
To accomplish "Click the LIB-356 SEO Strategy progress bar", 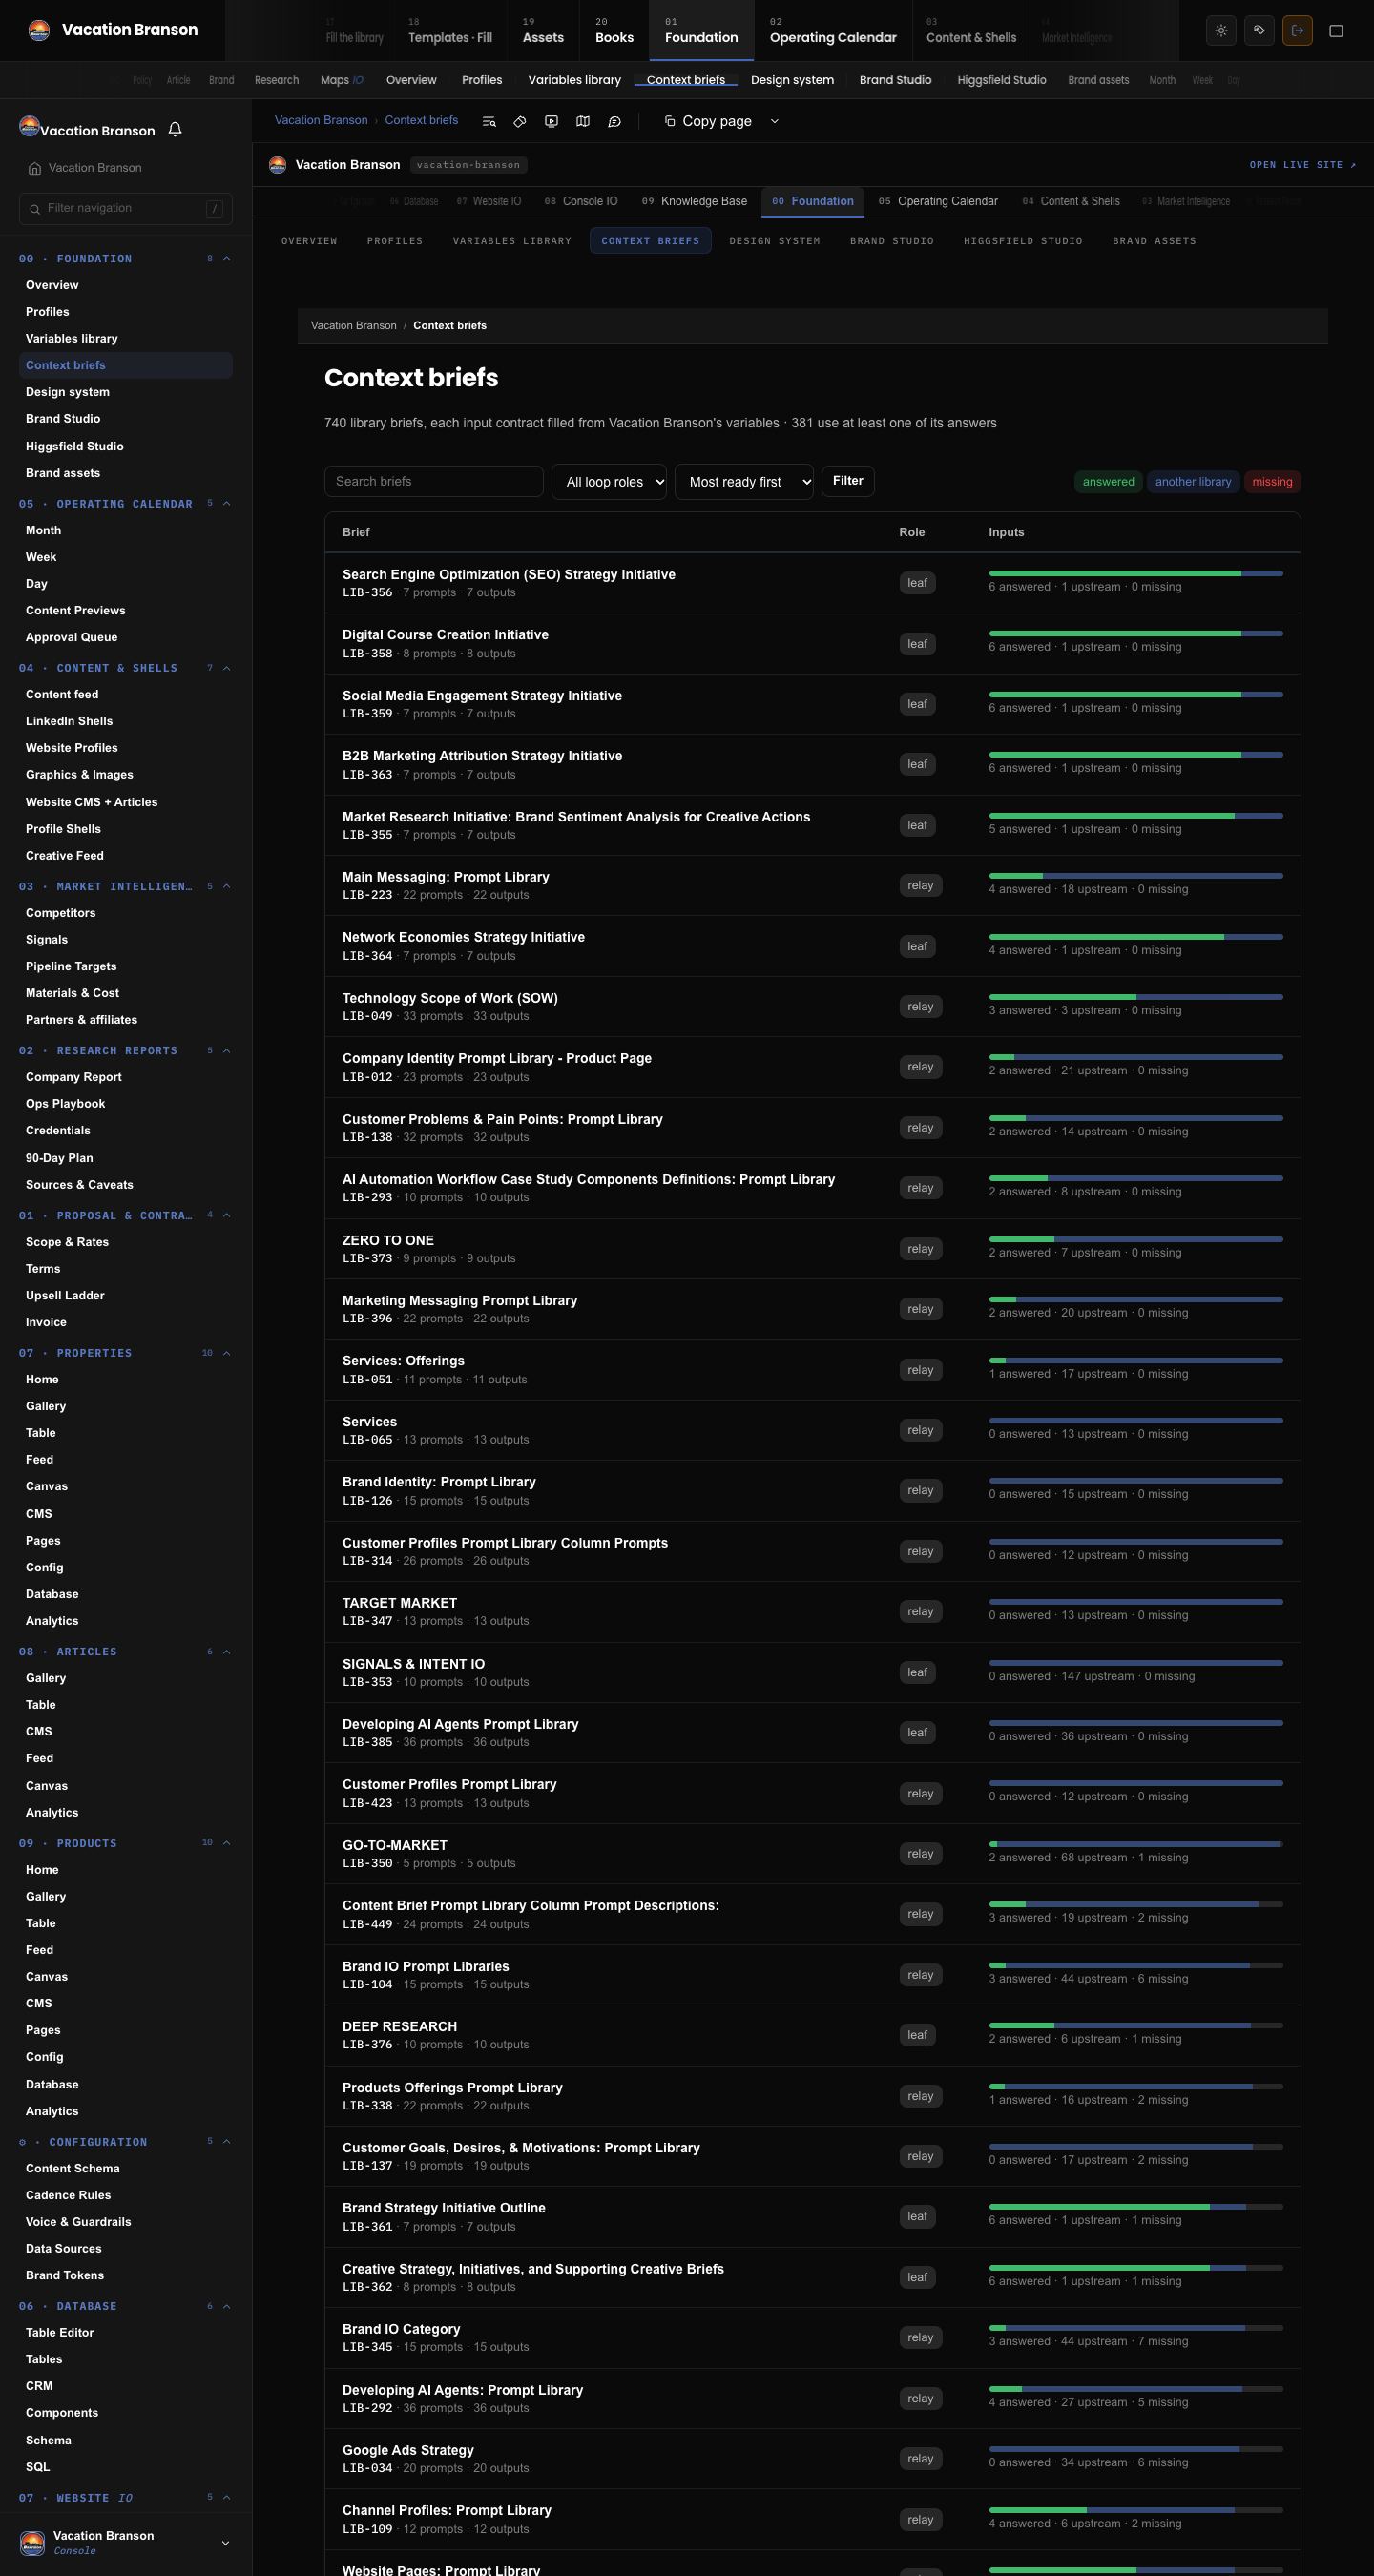I will 1135,574.
